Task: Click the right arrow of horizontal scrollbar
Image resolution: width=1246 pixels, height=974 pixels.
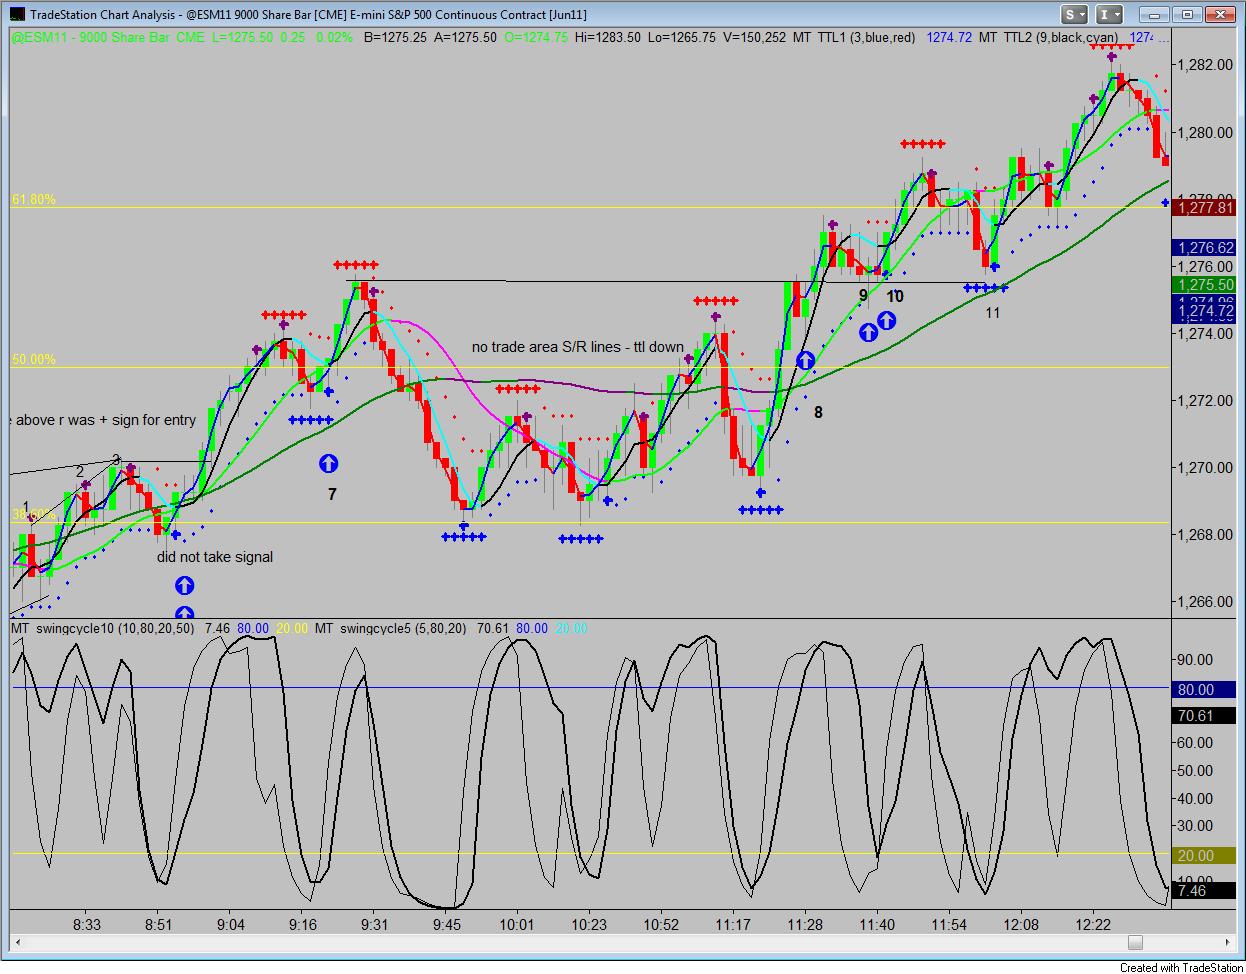Action: (x=1228, y=942)
